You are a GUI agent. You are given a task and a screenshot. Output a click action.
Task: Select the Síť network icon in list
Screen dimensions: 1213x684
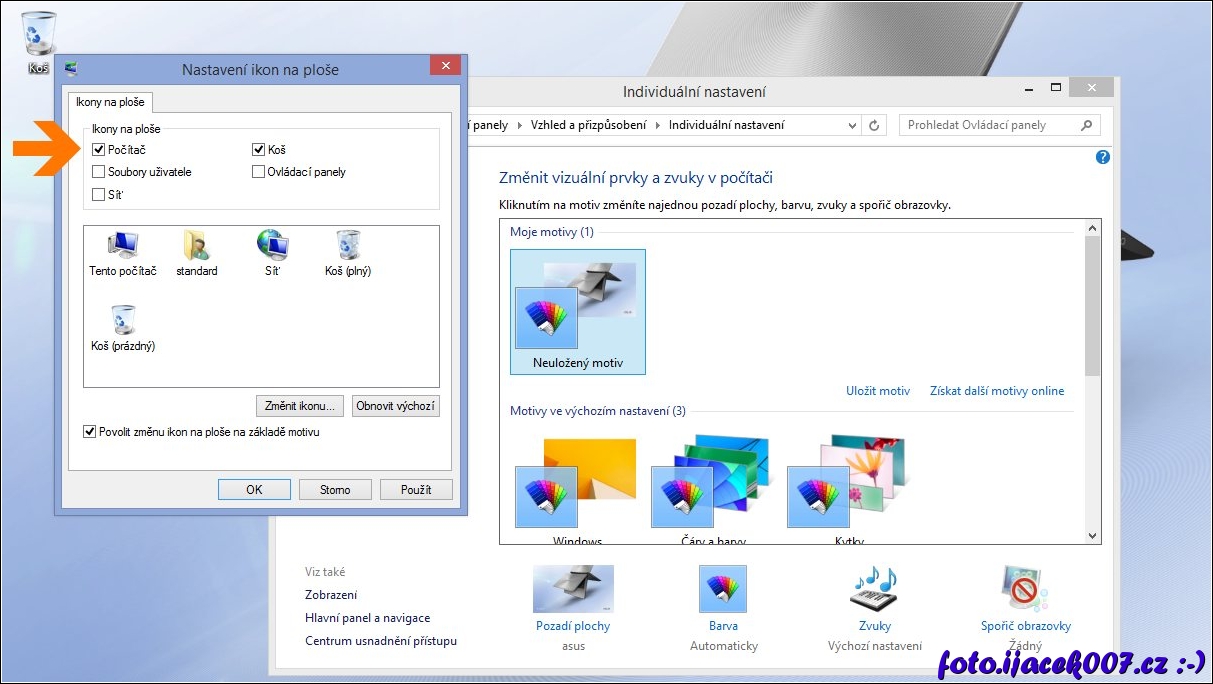coord(271,246)
